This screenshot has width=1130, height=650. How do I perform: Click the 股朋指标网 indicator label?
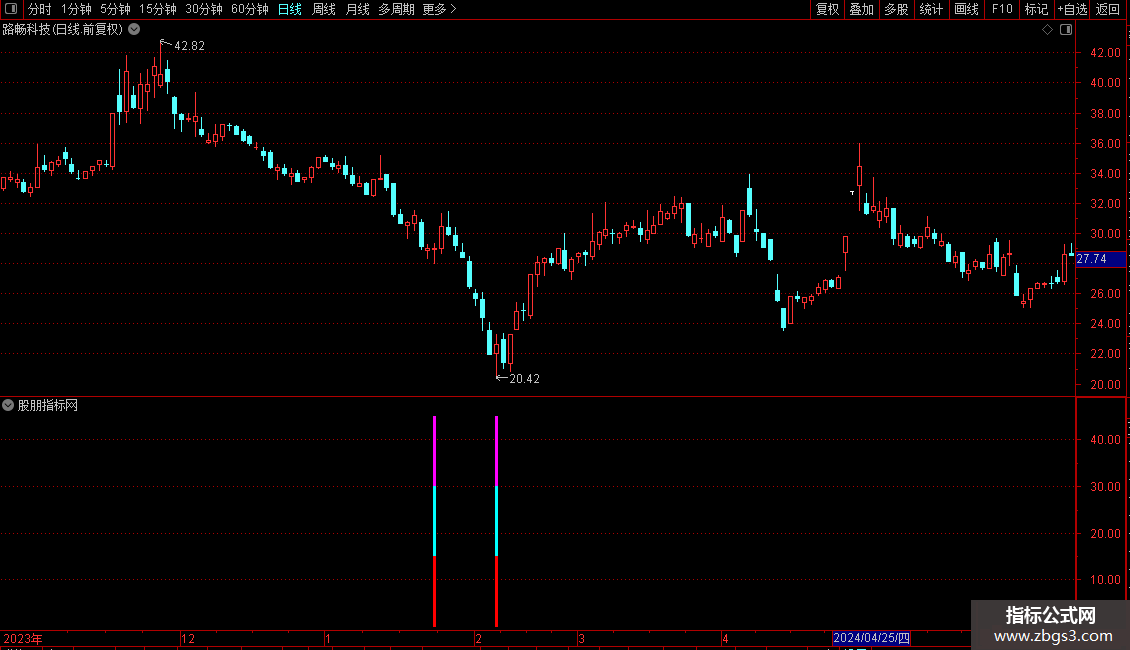(48, 405)
